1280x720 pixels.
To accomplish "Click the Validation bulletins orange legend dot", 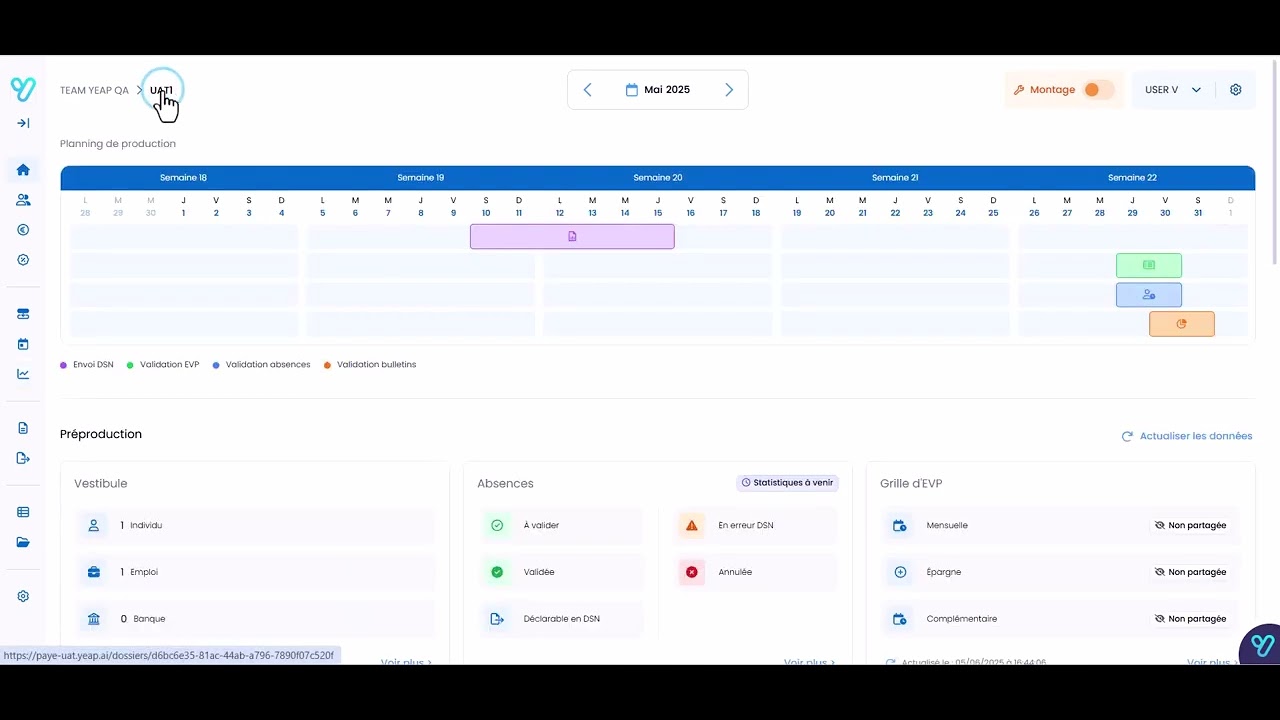I will click(x=327, y=365).
